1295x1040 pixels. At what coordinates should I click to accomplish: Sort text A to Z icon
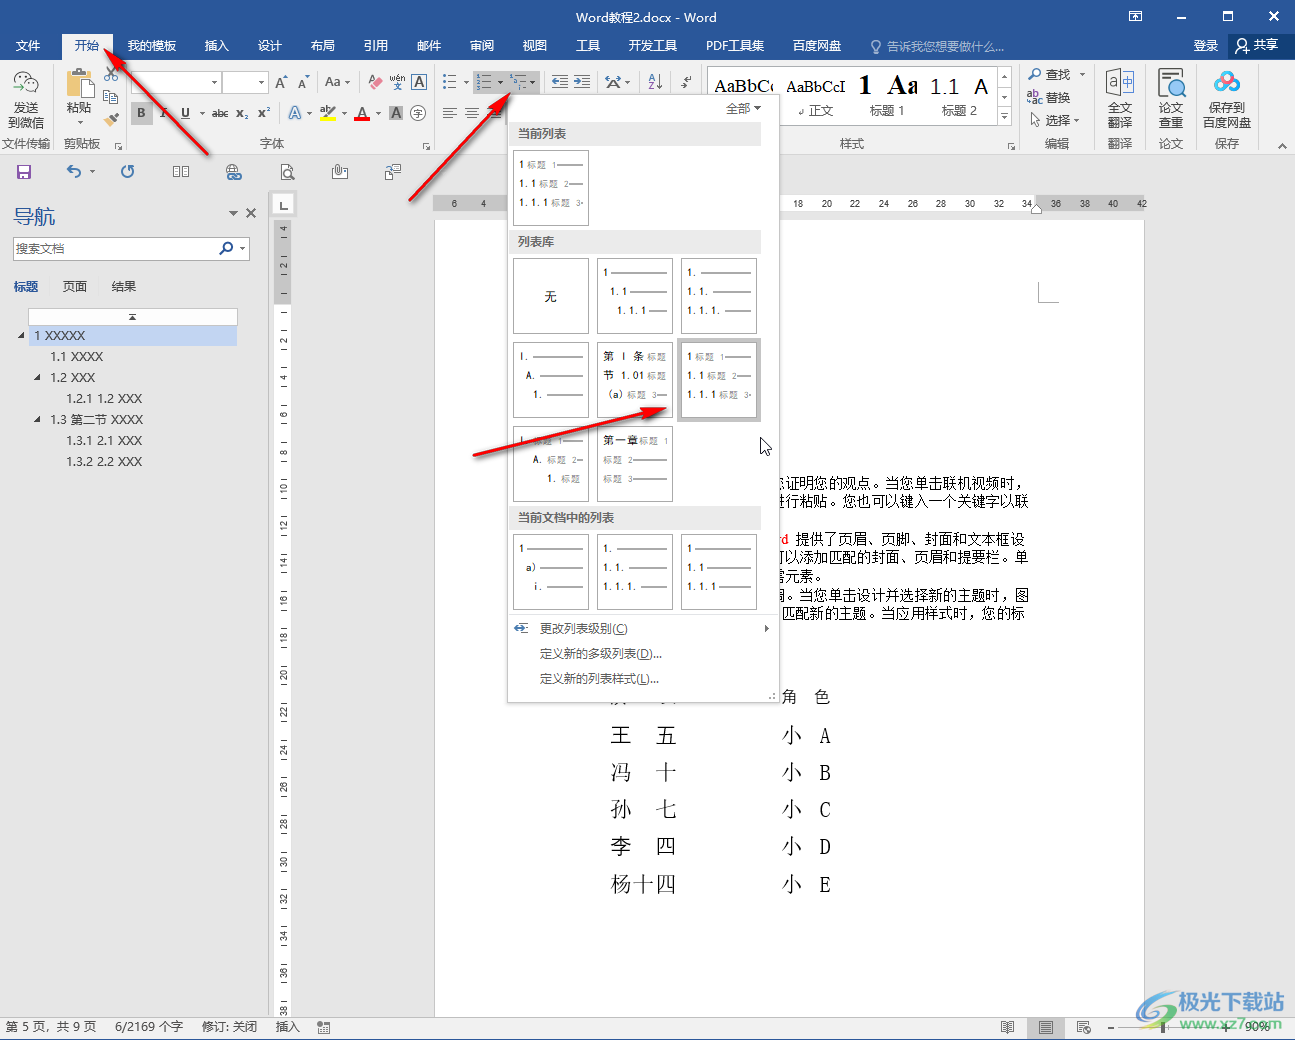[x=655, y=82]
